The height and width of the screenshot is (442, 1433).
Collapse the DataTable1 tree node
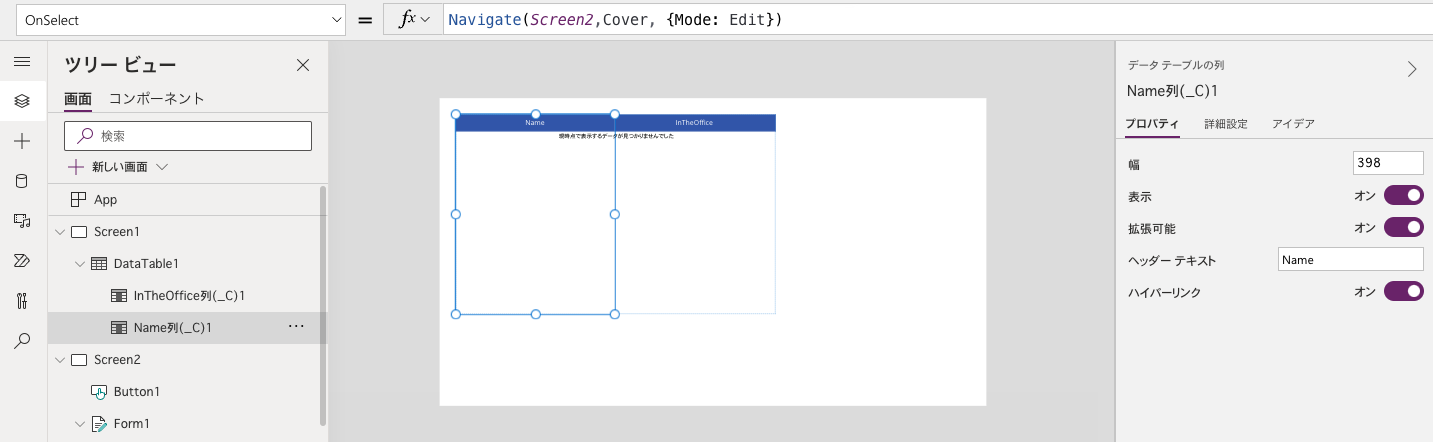click(x=80, y=264)
